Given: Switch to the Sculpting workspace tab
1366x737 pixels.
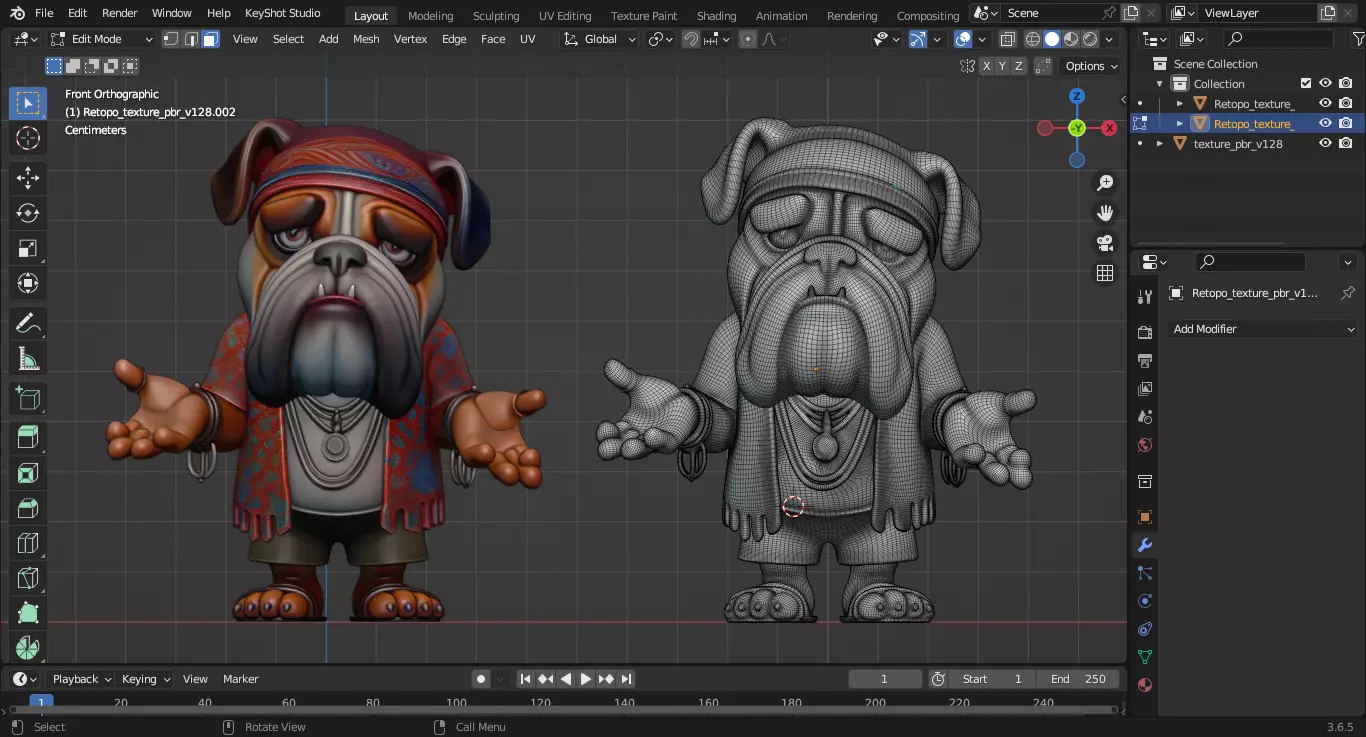Looking at the screenshot, I should 496,16.
